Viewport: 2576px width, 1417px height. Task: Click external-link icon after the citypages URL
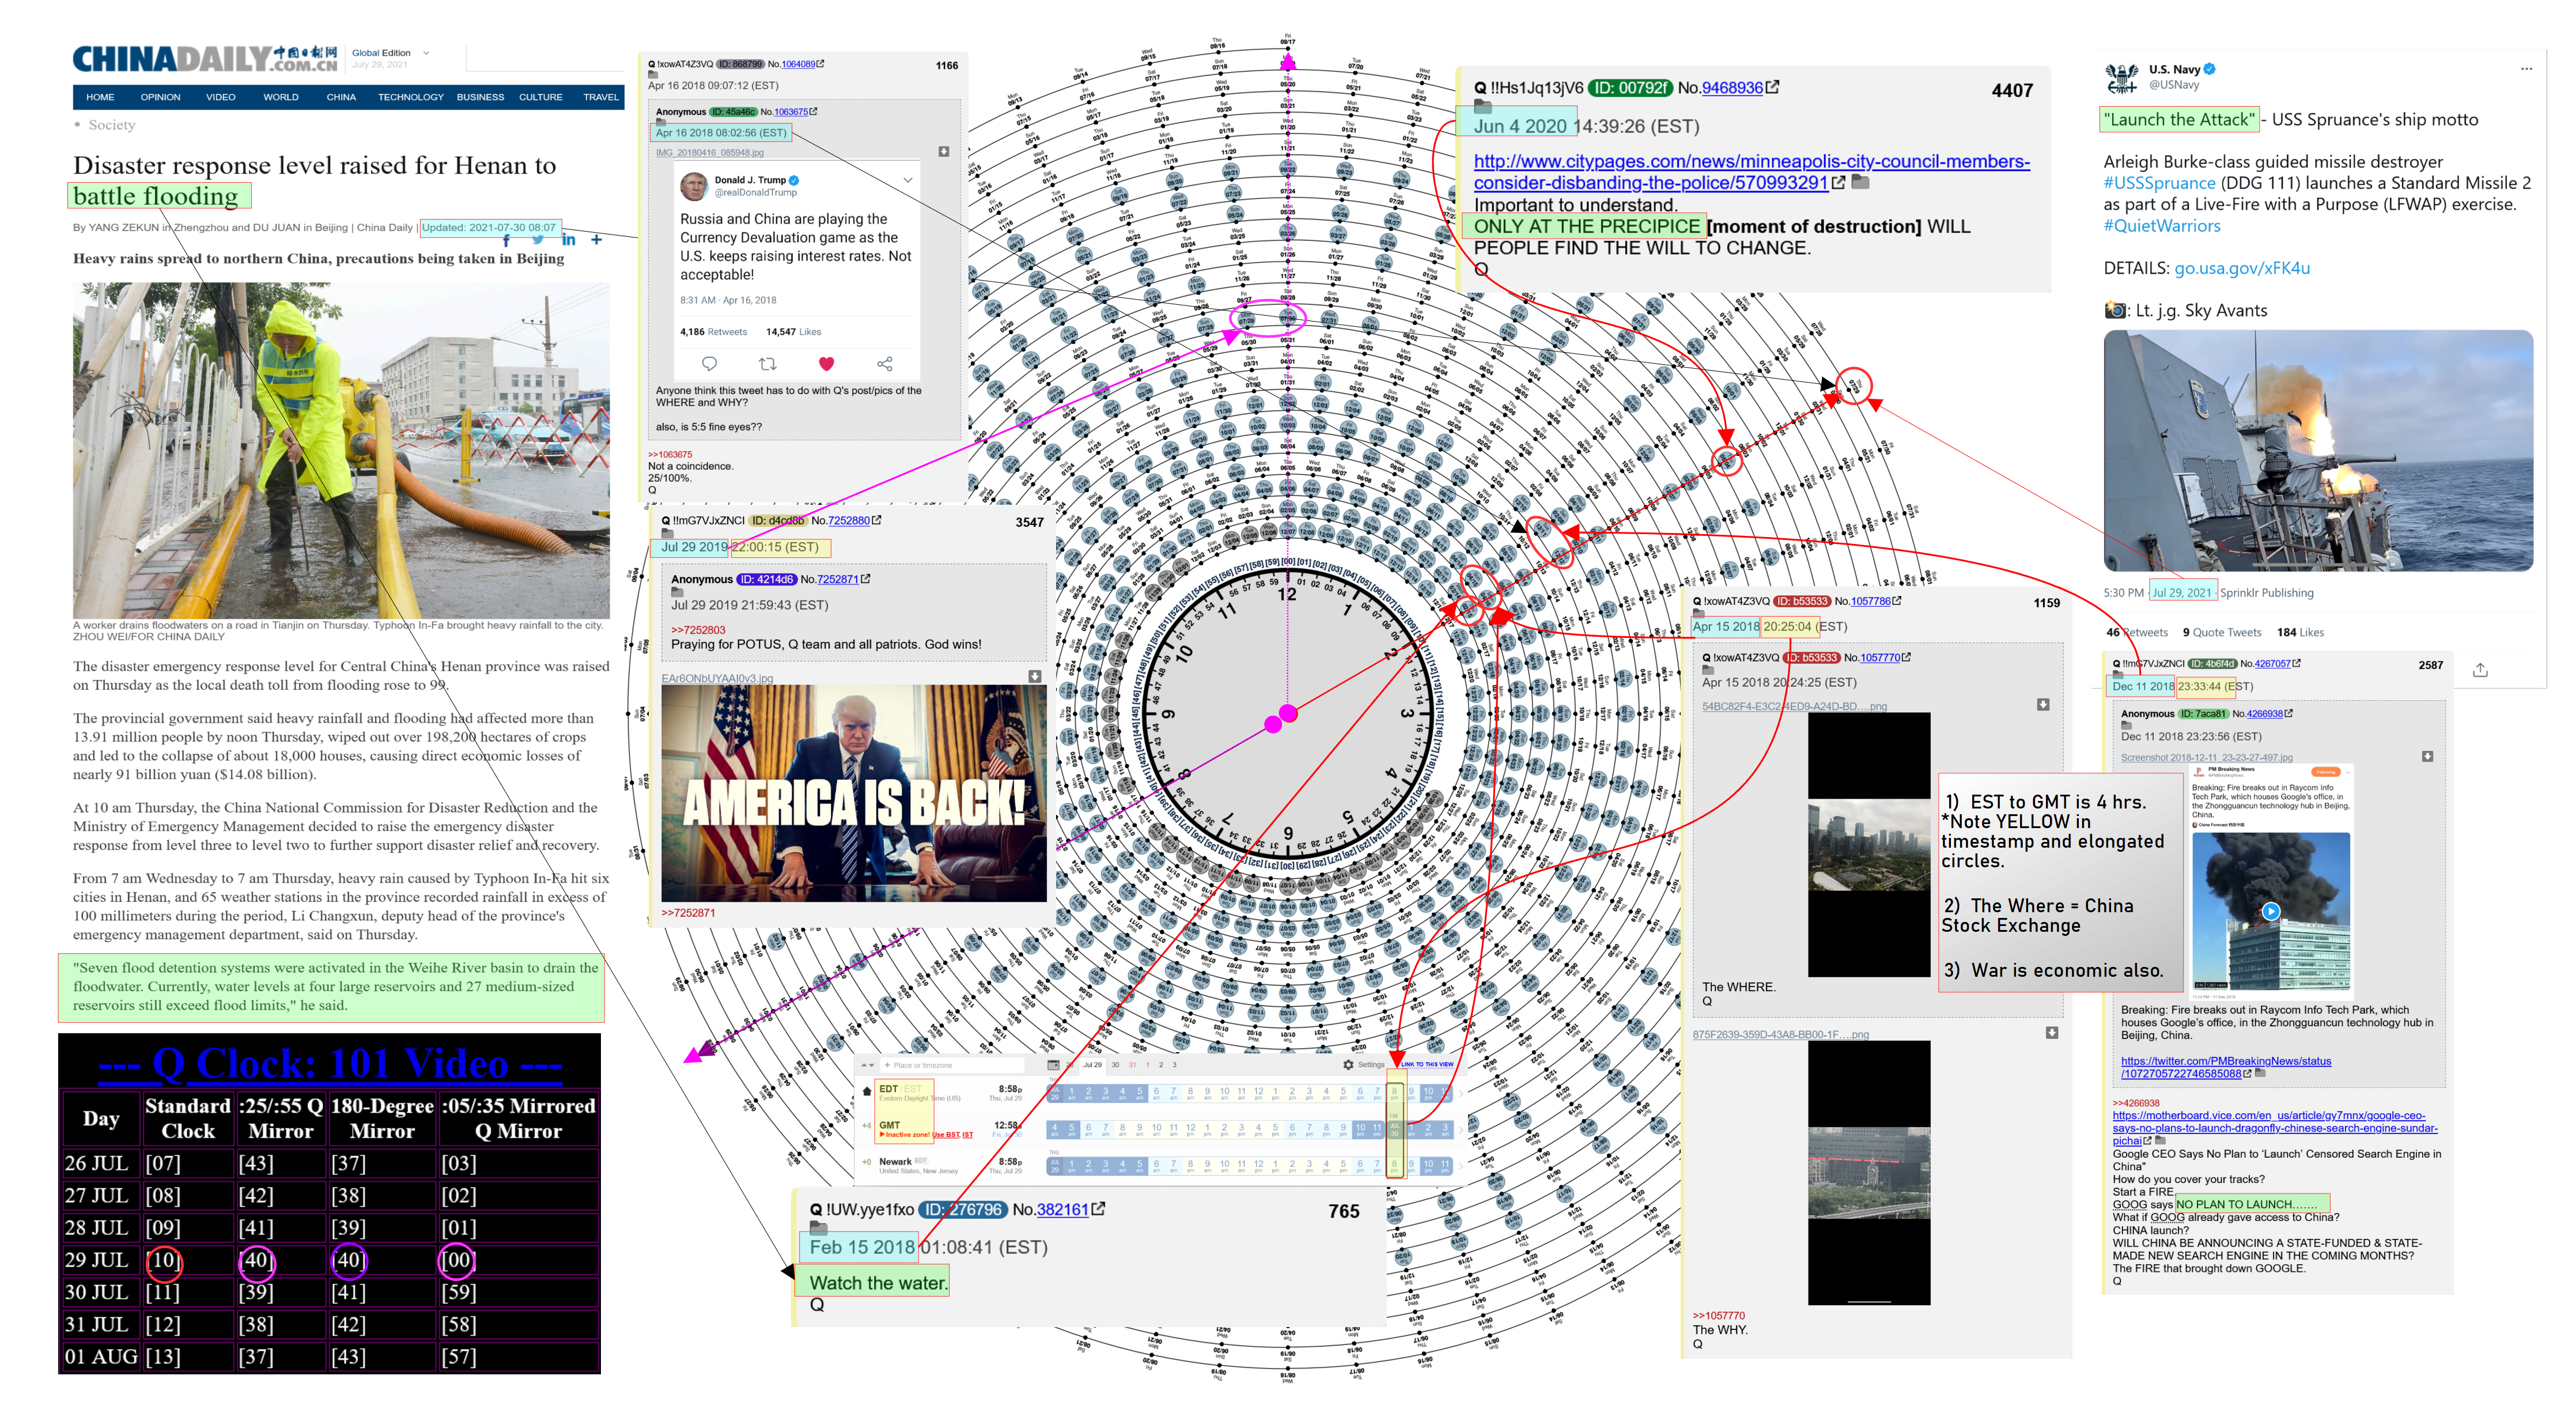tap(1838, 182)
